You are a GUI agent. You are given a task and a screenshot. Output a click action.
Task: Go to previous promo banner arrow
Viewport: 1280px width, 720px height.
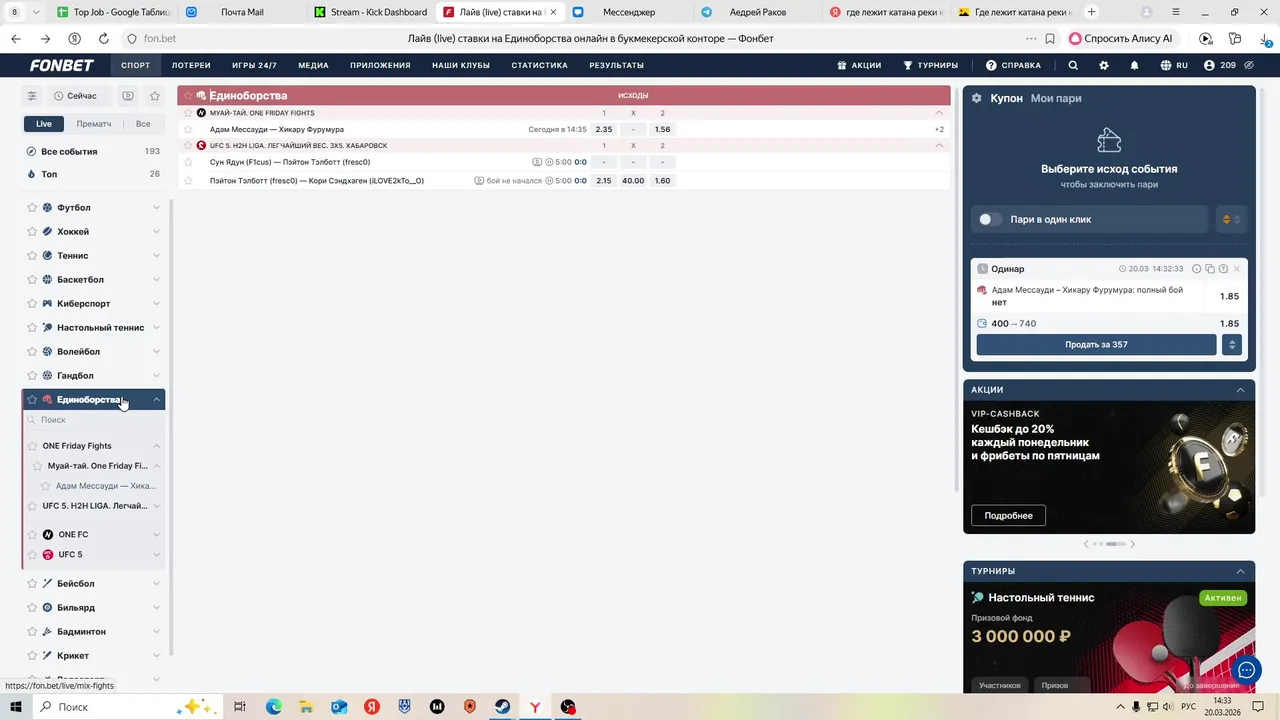tap(1087, 544)
